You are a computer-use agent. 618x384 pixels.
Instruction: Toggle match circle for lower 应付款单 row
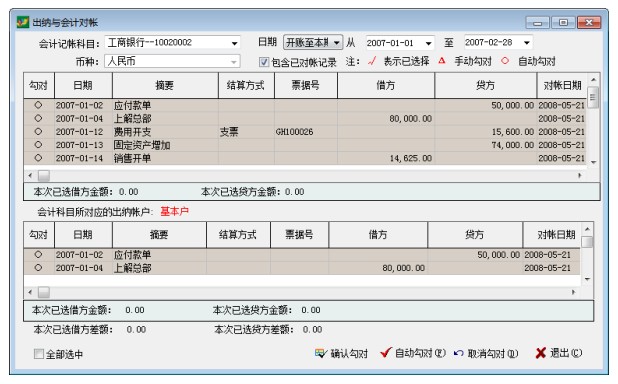[38, 254]
